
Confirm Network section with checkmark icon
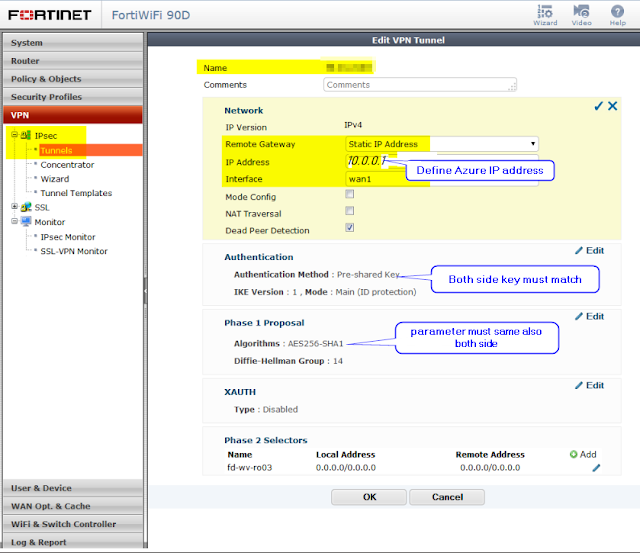click(x=598, y=106)
